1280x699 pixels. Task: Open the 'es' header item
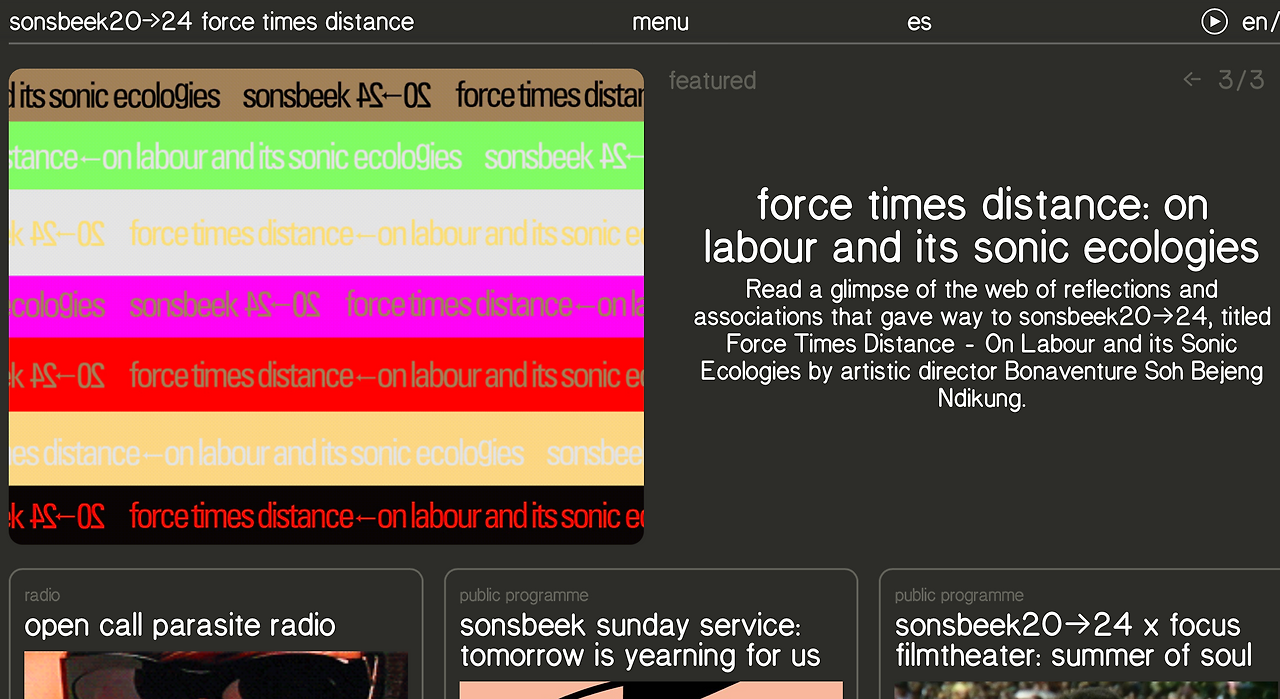919,22
